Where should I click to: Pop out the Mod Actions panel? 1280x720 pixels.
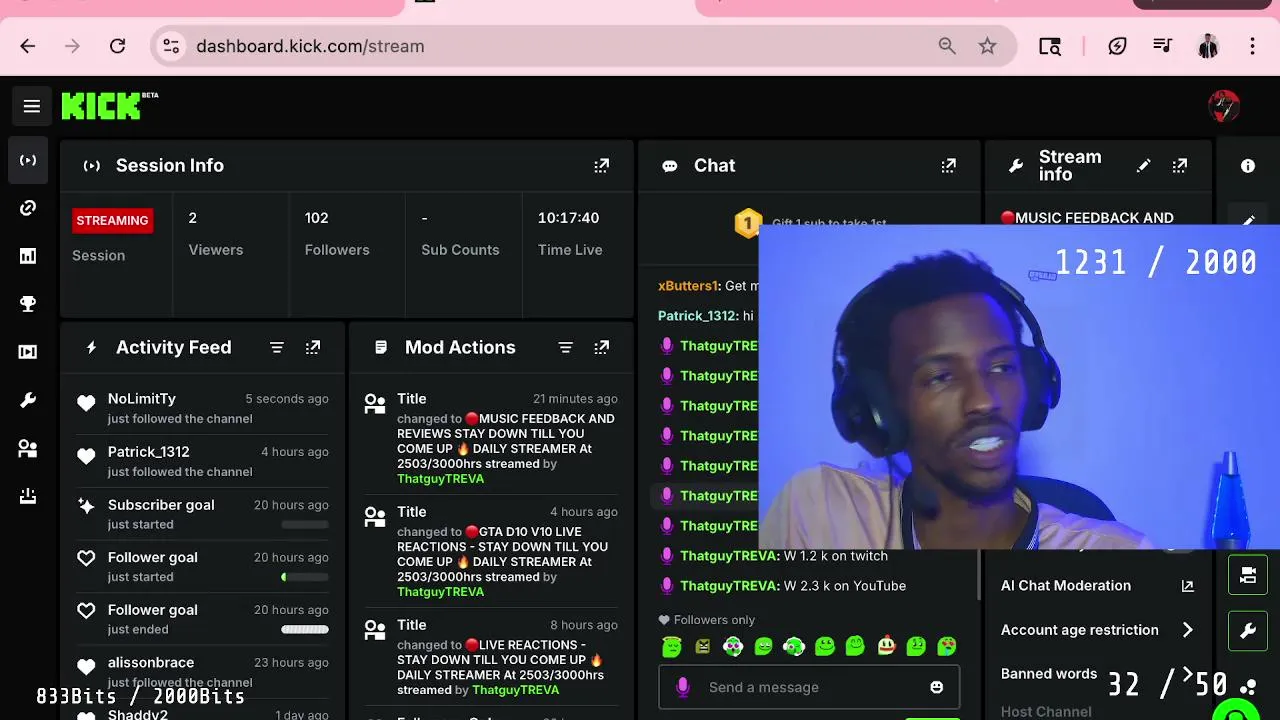click(602, 347)
